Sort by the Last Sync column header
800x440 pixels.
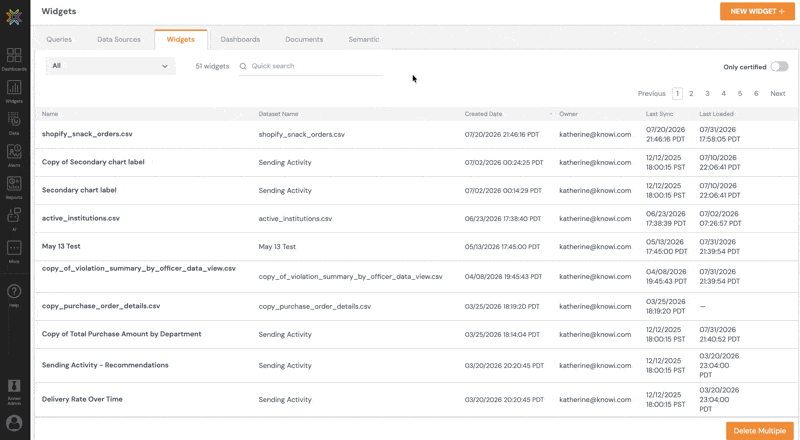[659, 114]
